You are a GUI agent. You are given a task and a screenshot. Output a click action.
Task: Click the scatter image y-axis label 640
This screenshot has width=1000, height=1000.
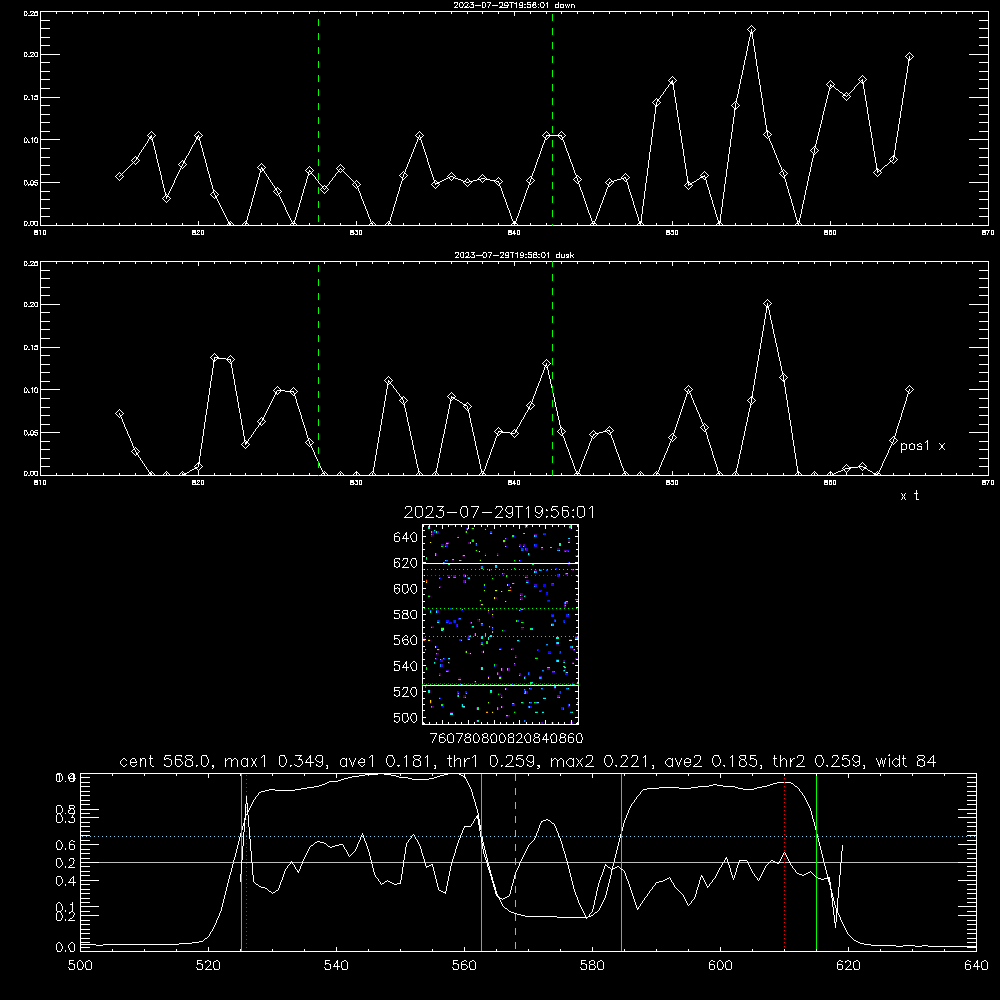click(x=406, y=538)
